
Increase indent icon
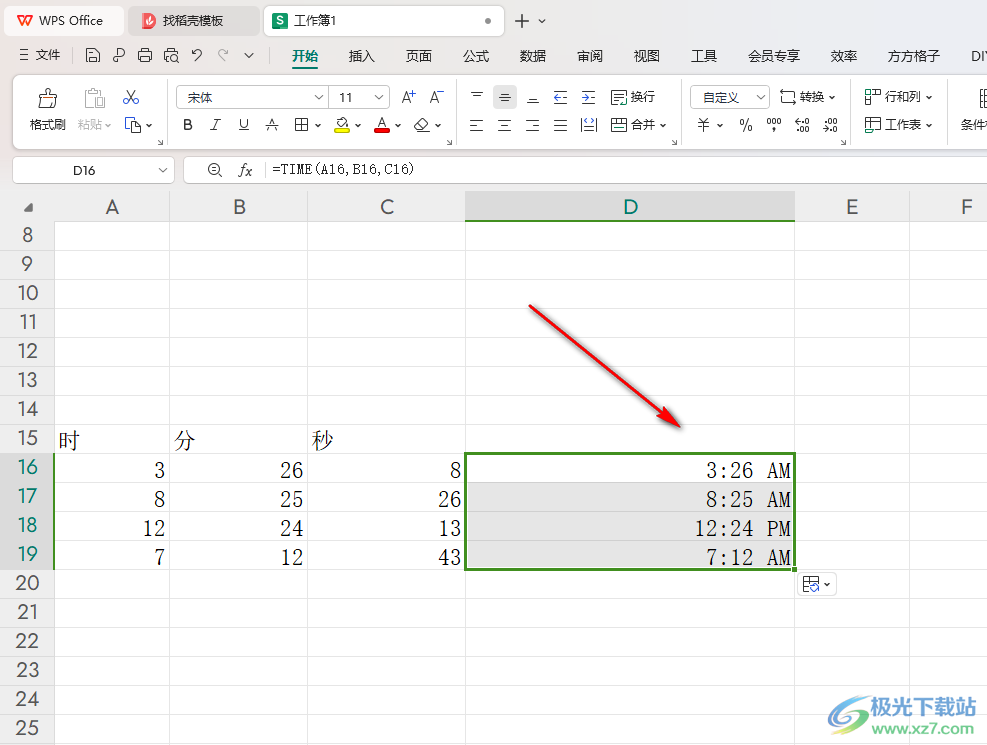point(589,97)
